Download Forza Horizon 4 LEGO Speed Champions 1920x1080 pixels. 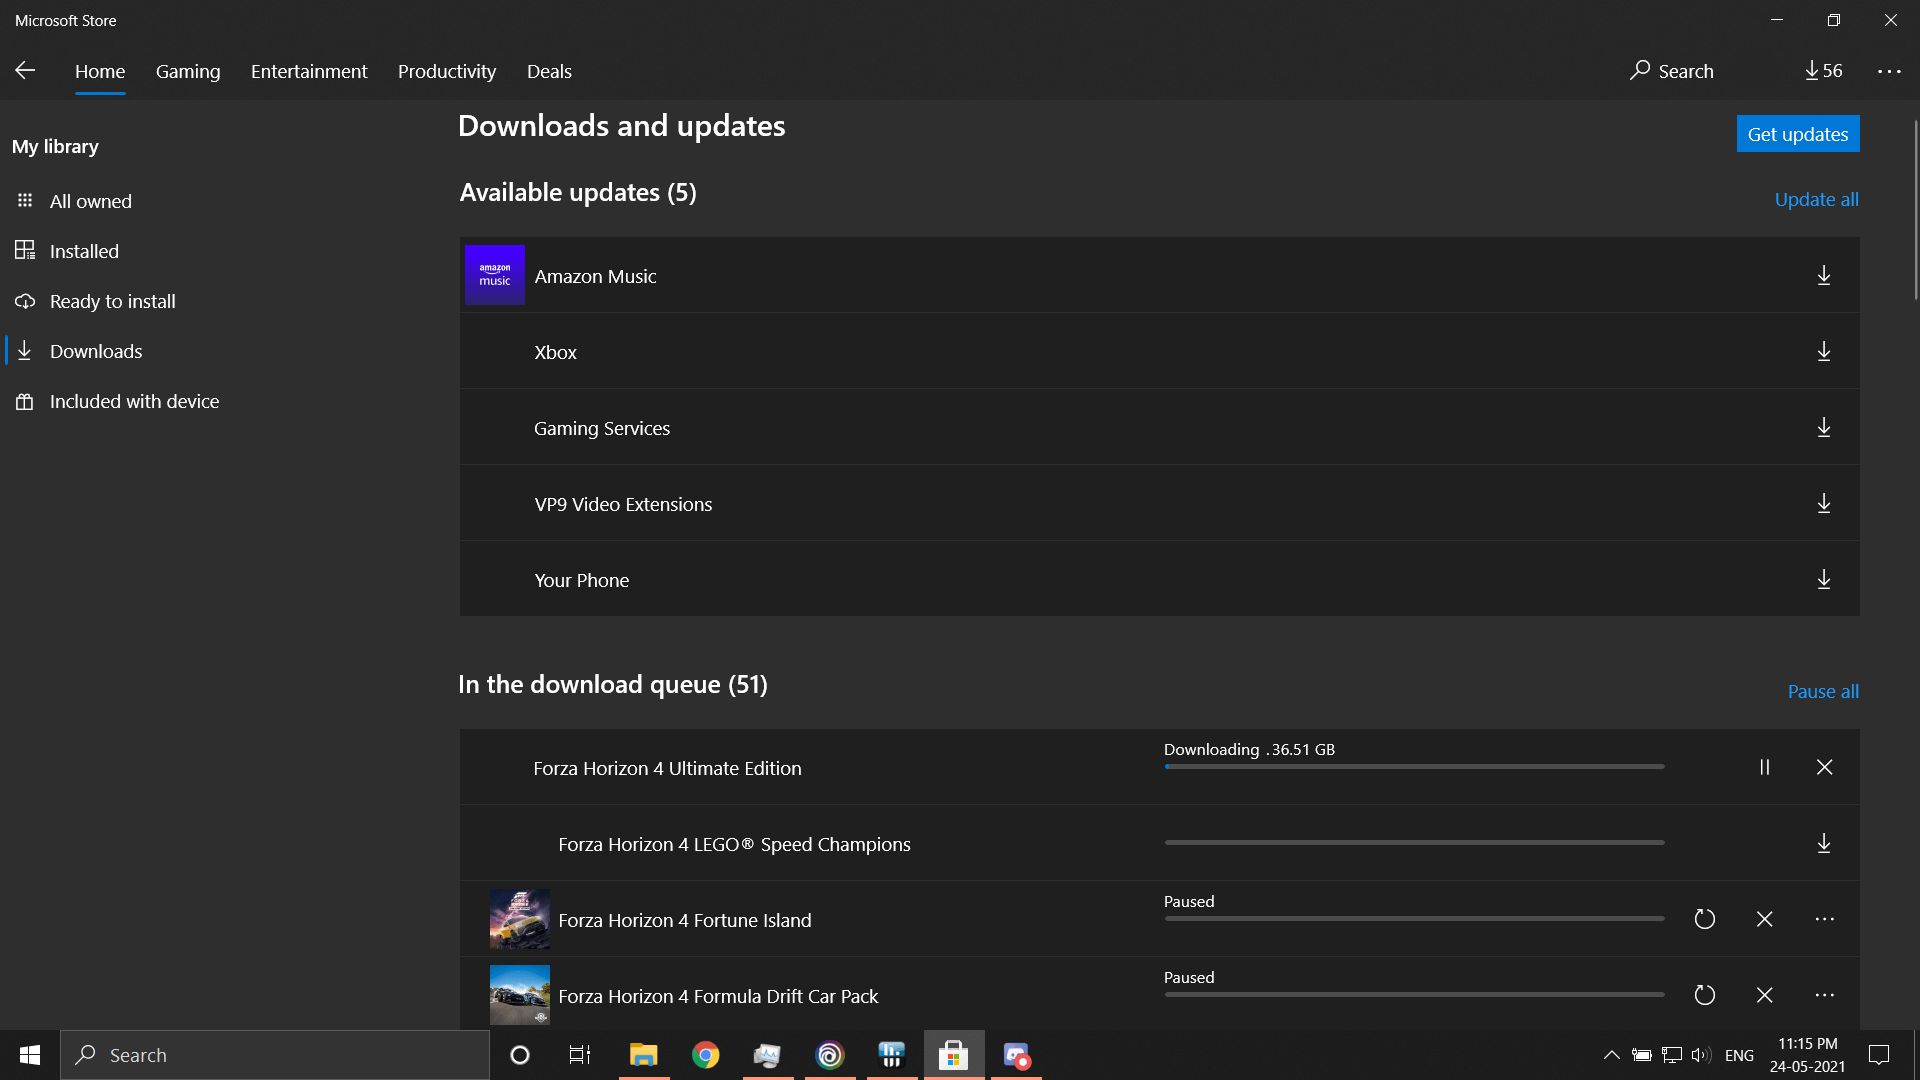[x=1824, y=843]
